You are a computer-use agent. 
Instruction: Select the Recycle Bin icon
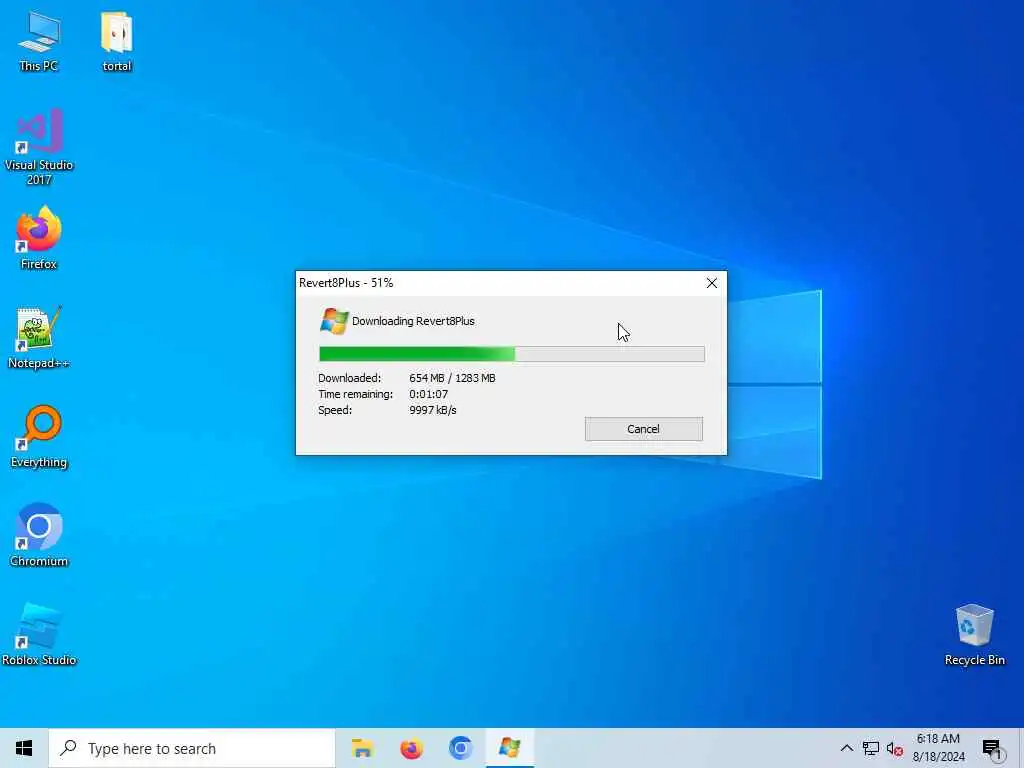pyautogui.click(x=974, y=634)
